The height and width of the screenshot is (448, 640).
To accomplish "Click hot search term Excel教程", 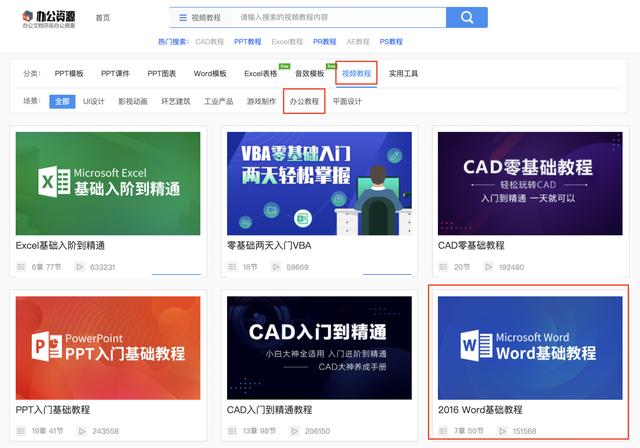I will click(287, 42).
